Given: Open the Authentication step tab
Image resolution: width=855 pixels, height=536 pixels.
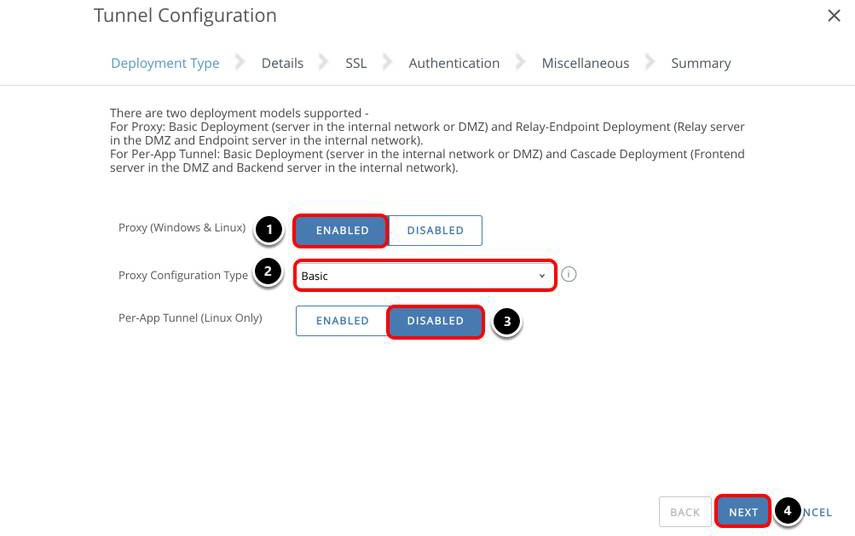Looking at the screenshot, I should point(454,63).
